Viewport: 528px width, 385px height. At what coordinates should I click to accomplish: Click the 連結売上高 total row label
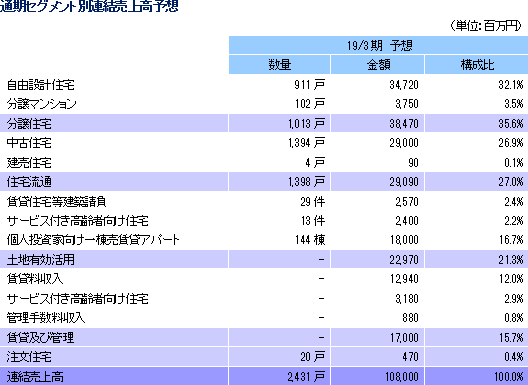coord(35,376)
